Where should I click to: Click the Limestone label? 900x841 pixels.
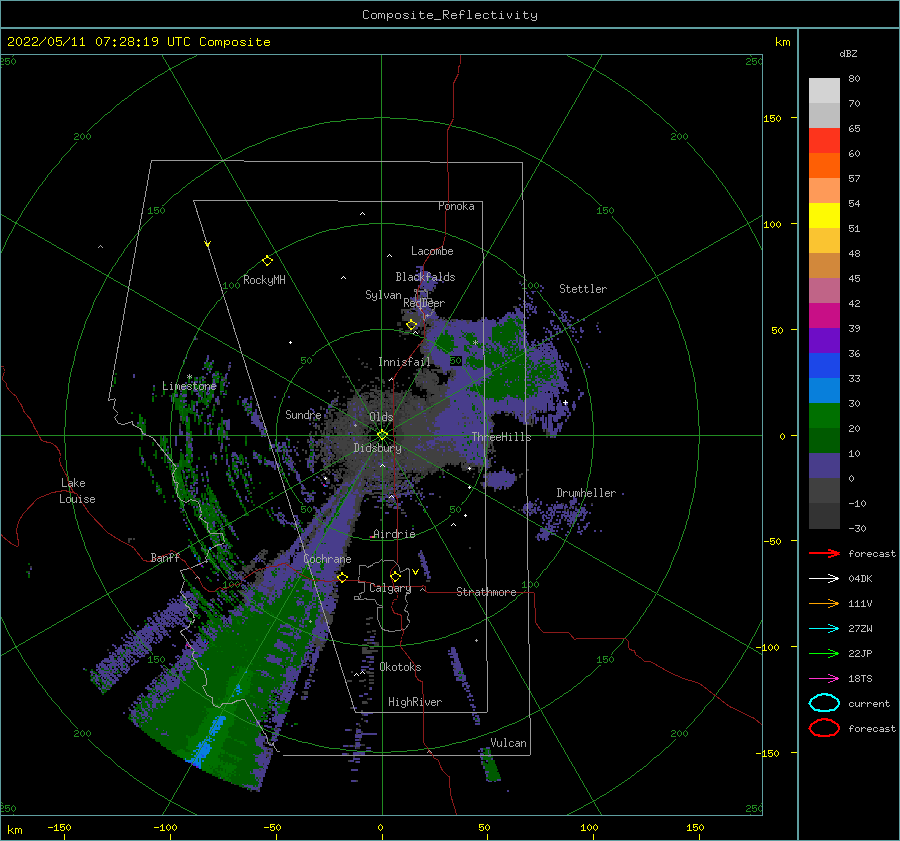point(189,386)
